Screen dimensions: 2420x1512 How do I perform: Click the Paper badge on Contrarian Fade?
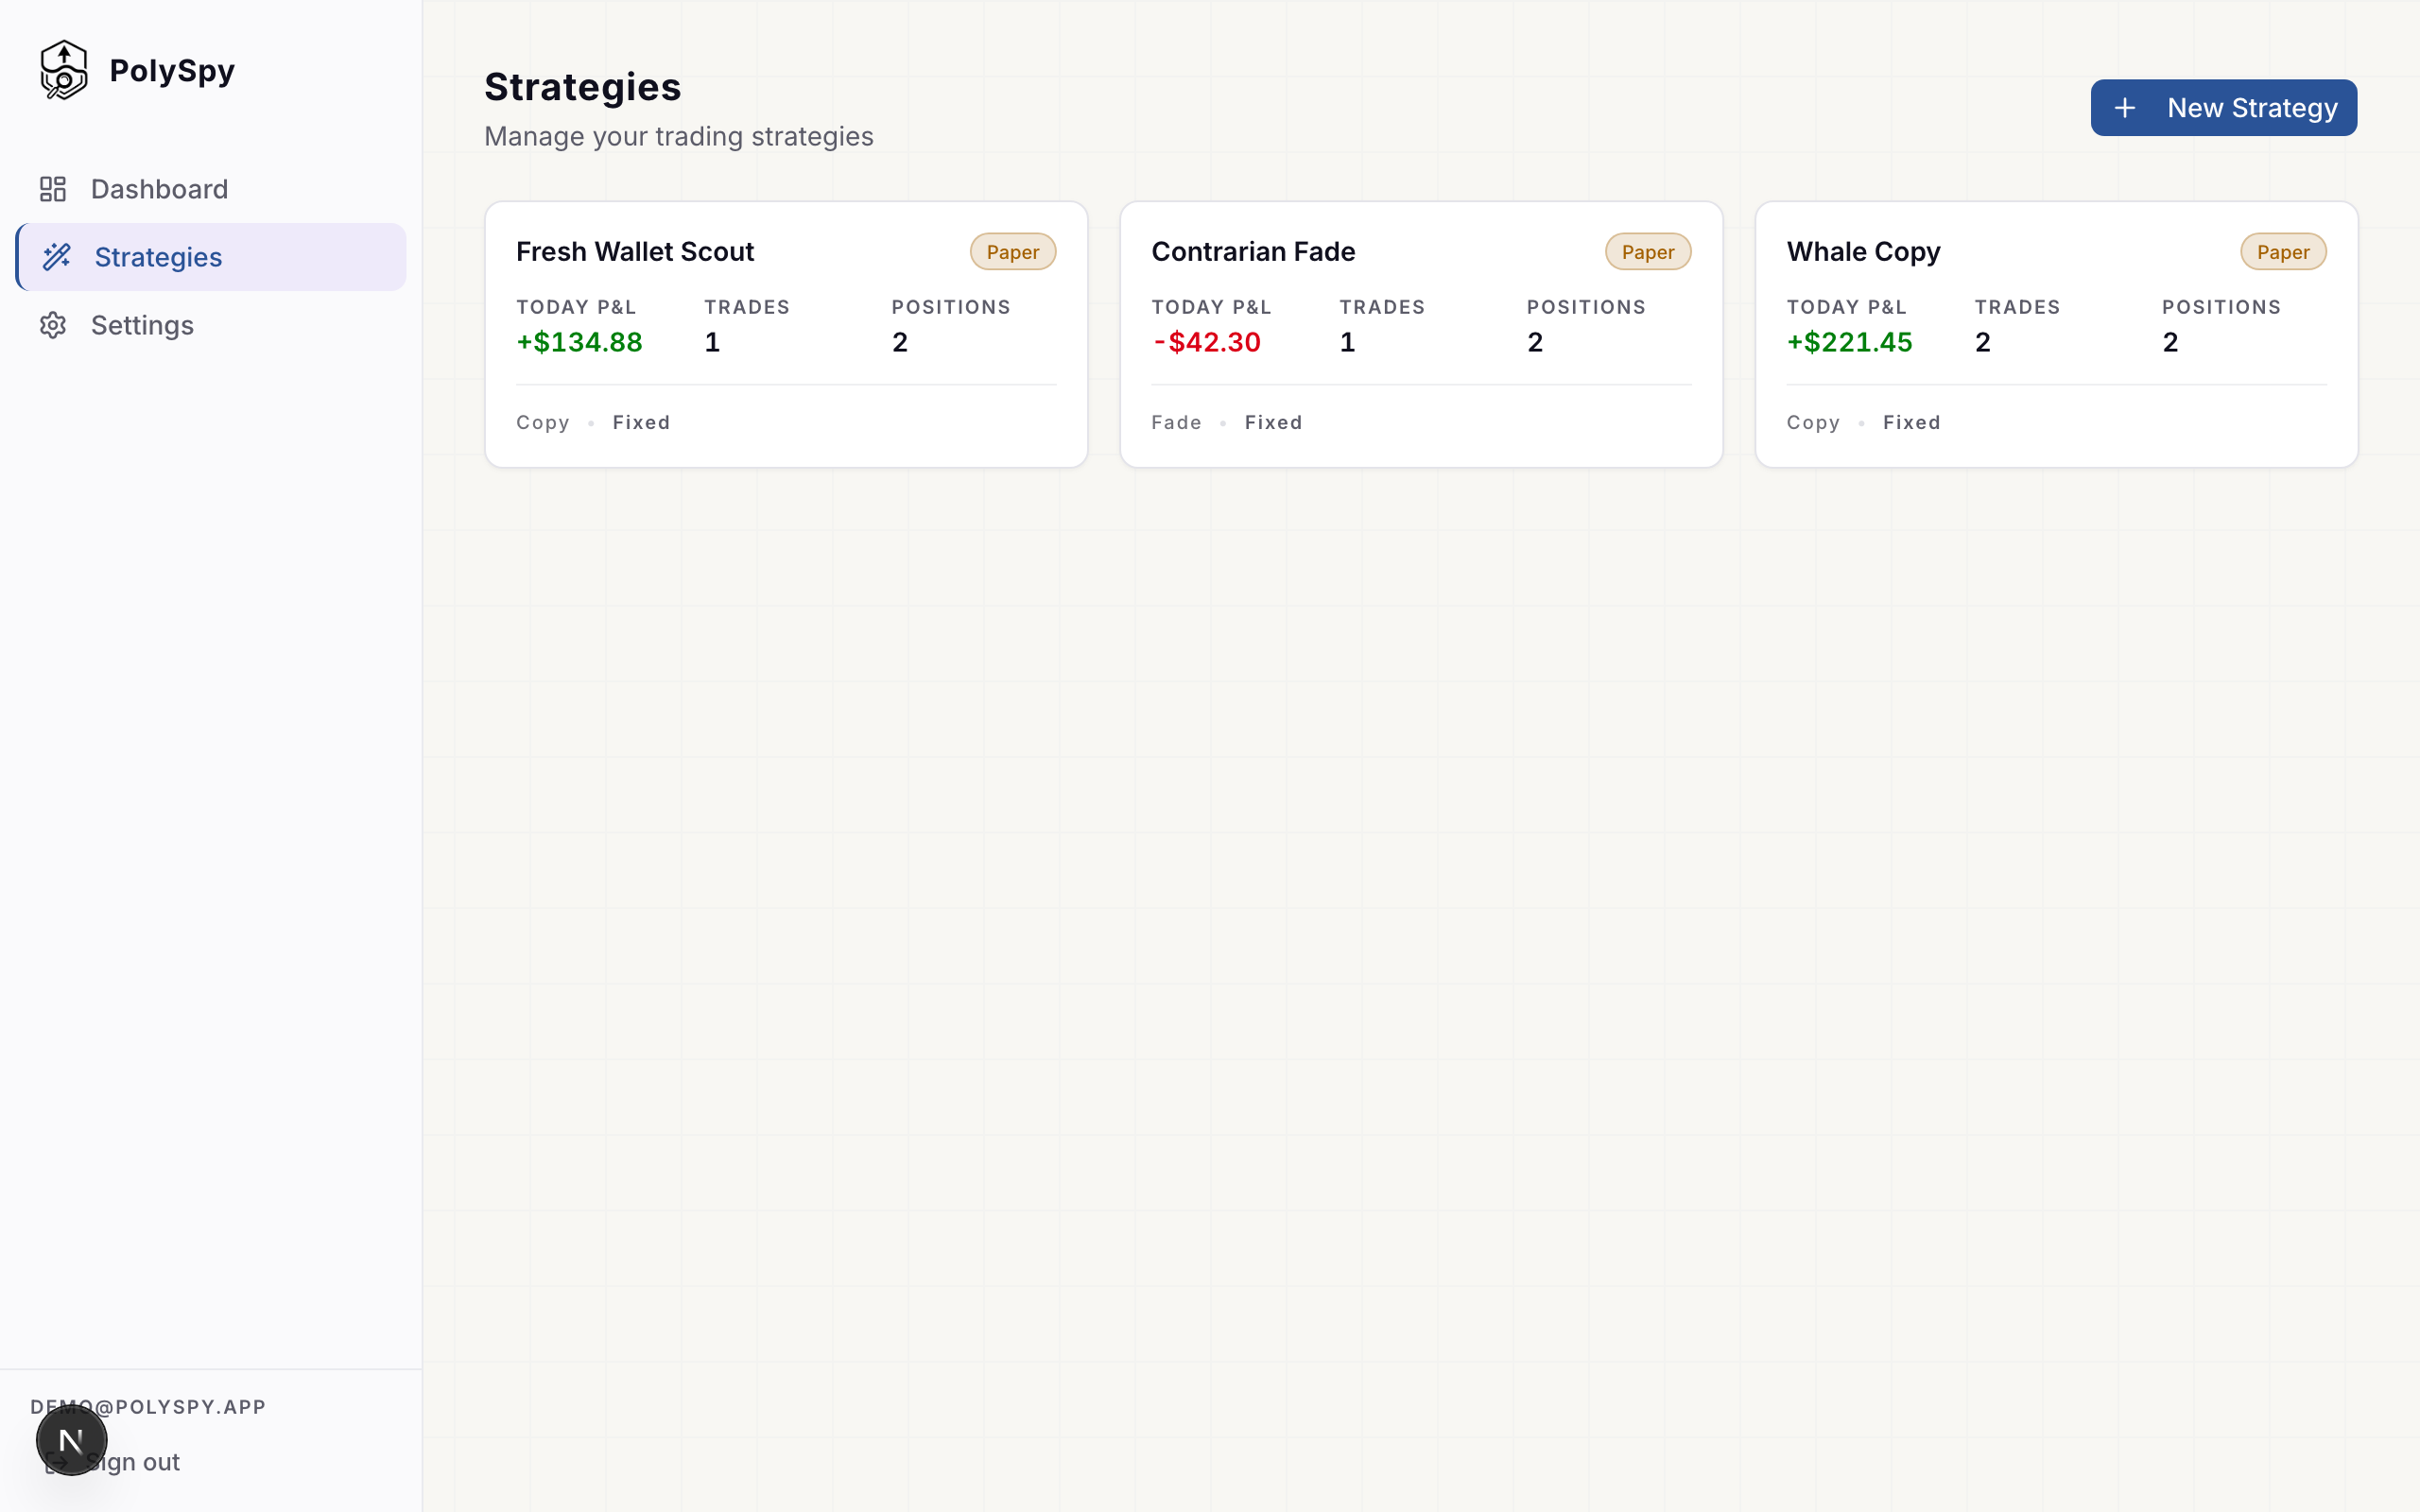click(x=1647, y=252)
